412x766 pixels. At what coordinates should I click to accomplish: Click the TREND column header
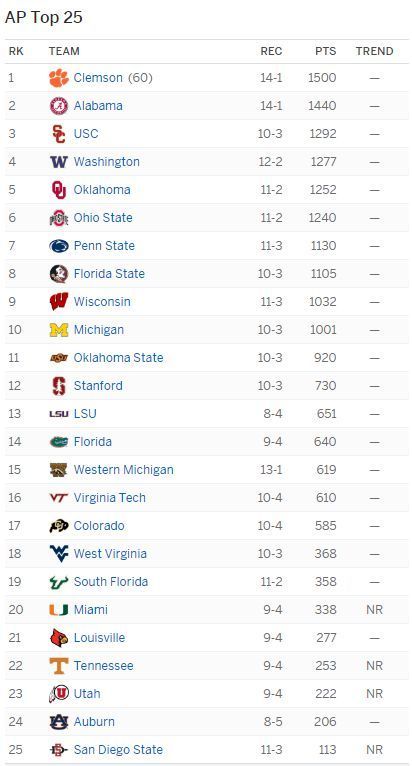[374, 51]
